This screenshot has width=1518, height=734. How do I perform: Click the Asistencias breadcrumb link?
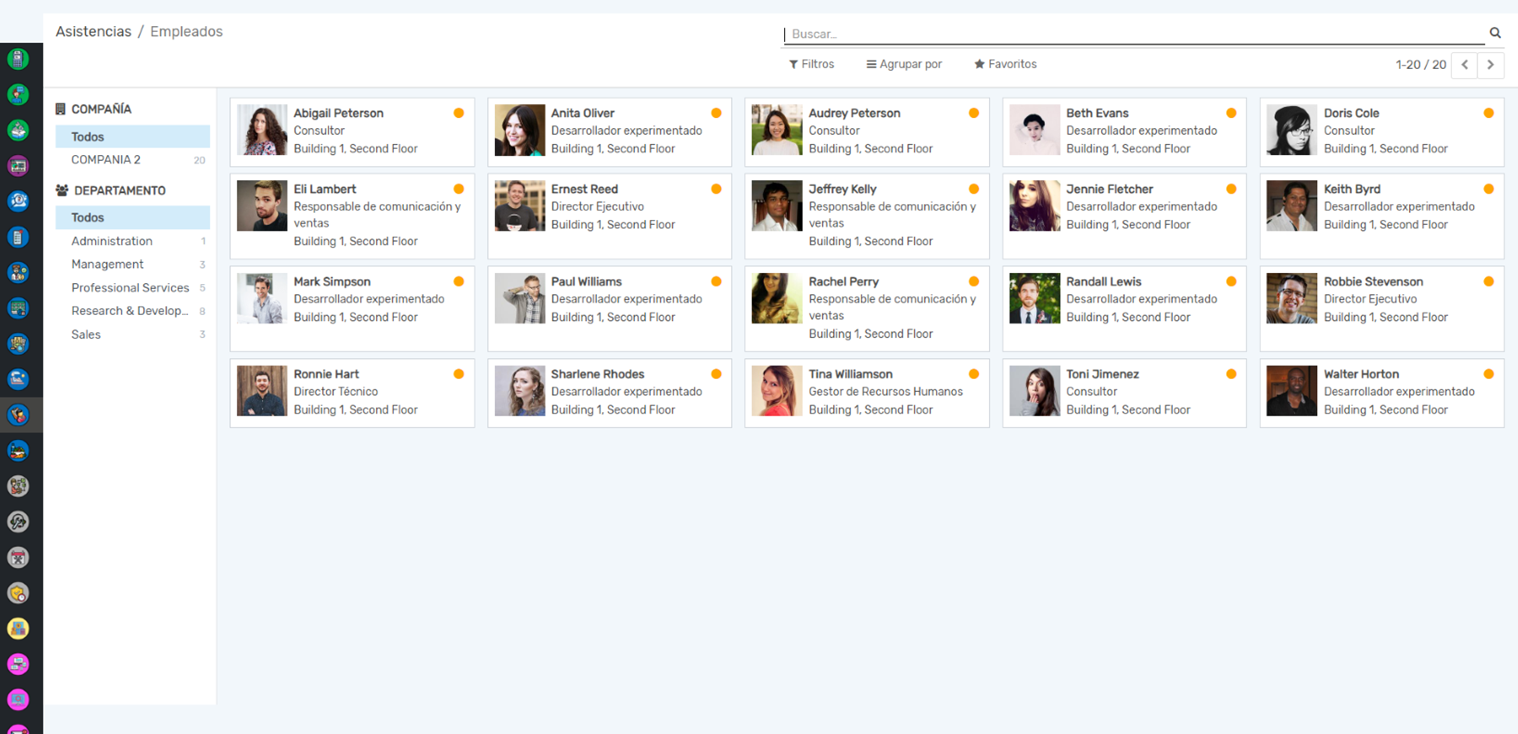[93, 32]
